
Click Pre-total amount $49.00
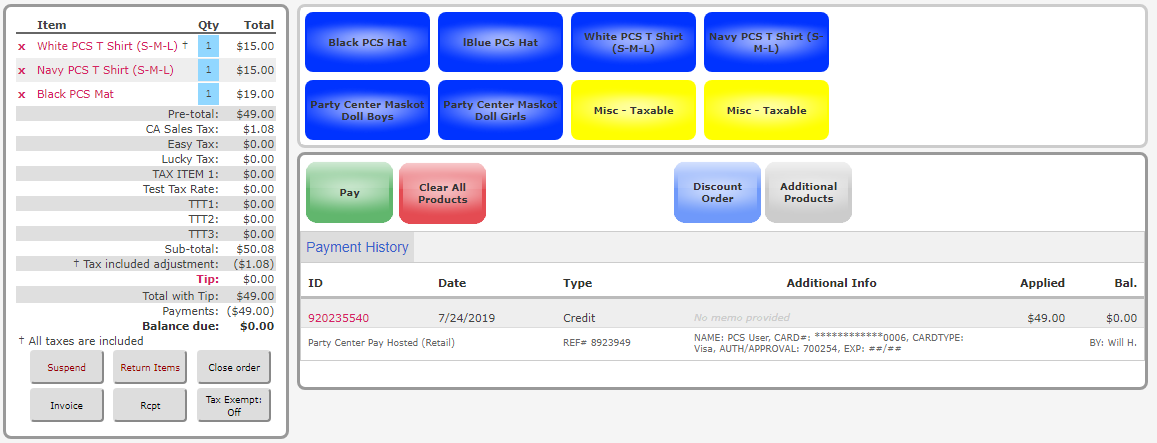[255, 114]
